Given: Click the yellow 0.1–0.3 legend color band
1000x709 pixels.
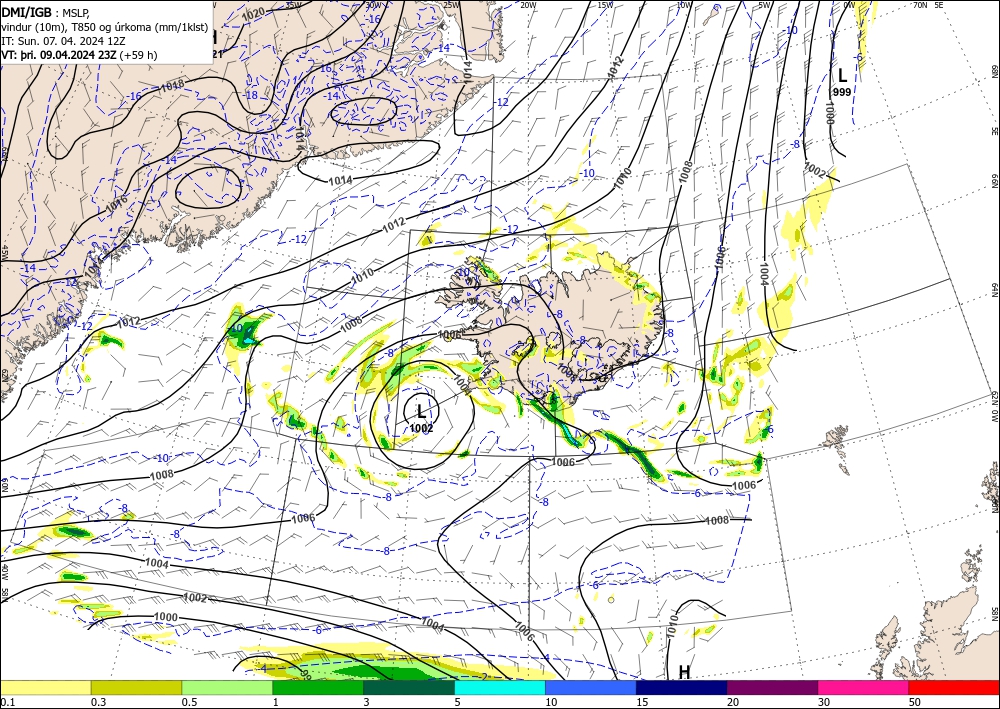Looking at the screenshot, I should pyautogui.click(x=45, y=687).
